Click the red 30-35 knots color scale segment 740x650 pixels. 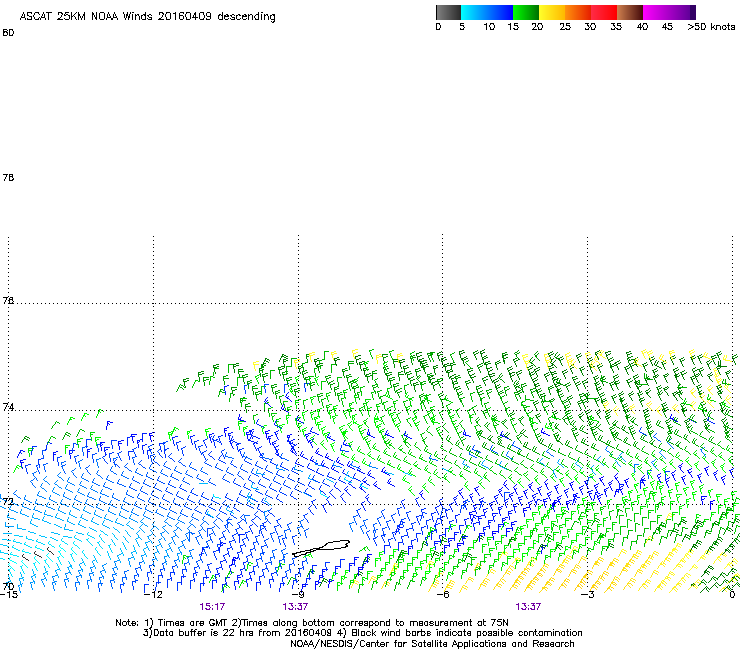[604, 12]
